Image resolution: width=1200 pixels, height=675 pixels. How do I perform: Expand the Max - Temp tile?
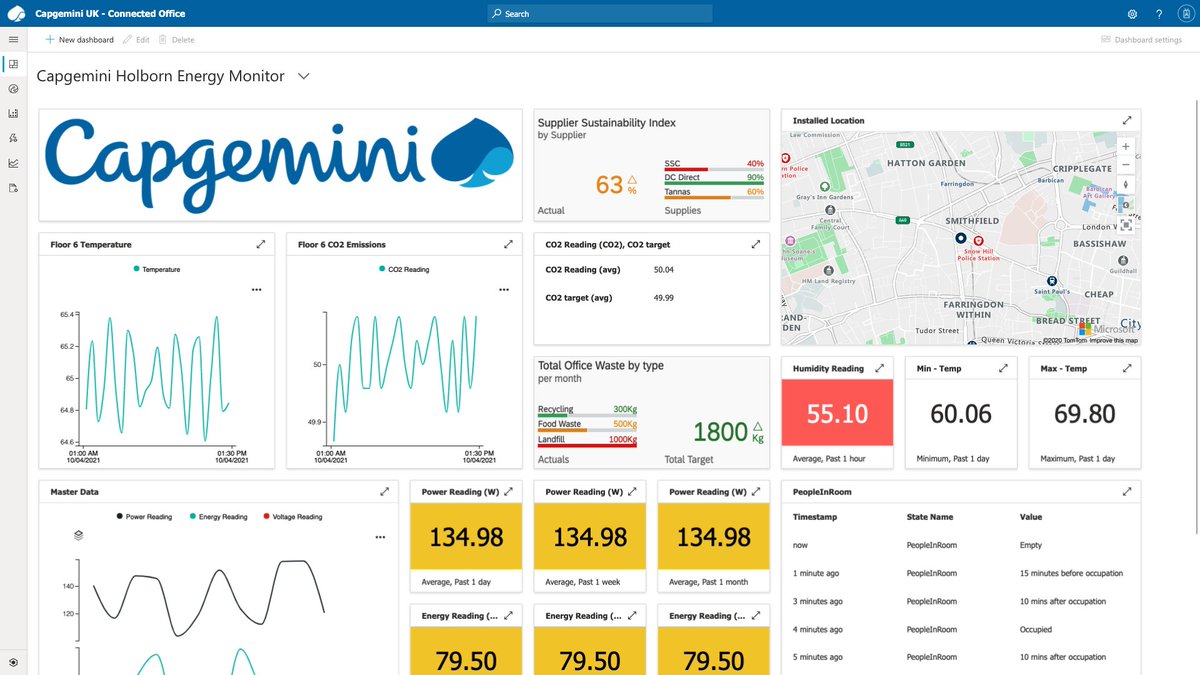1127,368
